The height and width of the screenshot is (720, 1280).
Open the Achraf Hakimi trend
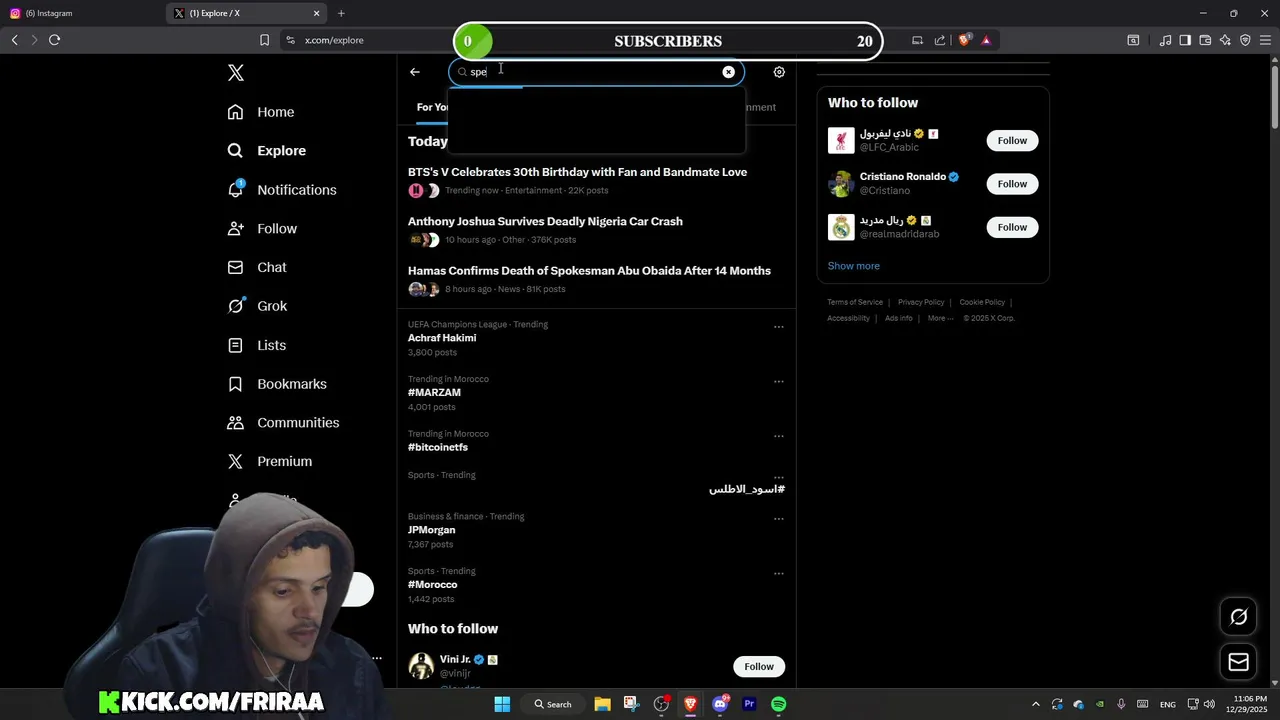coord(442,338)
